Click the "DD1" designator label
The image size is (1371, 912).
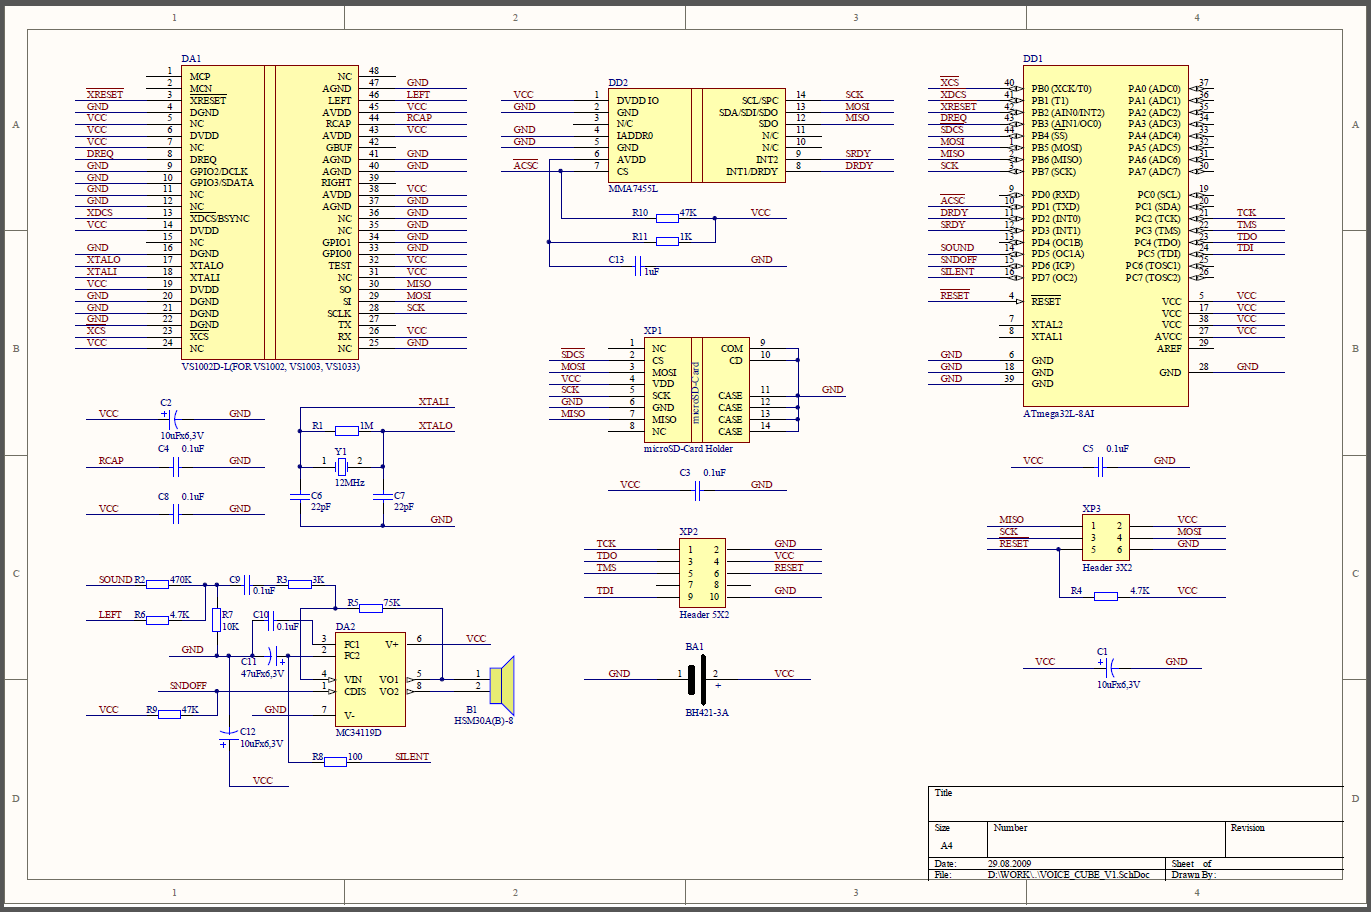pos(1033,59)
